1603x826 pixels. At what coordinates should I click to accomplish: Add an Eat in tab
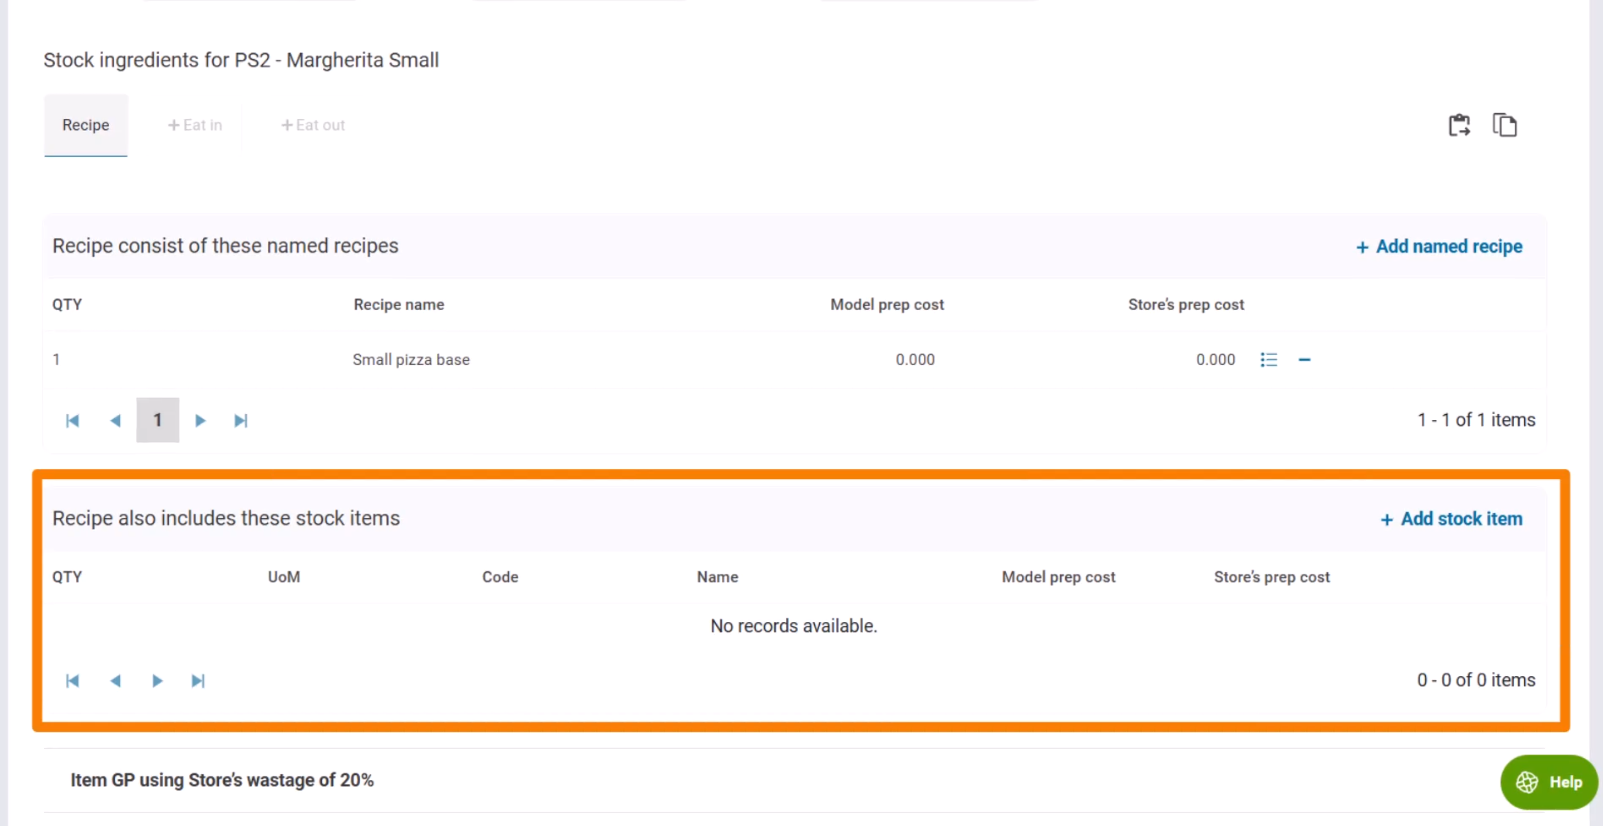click(195, 125)
